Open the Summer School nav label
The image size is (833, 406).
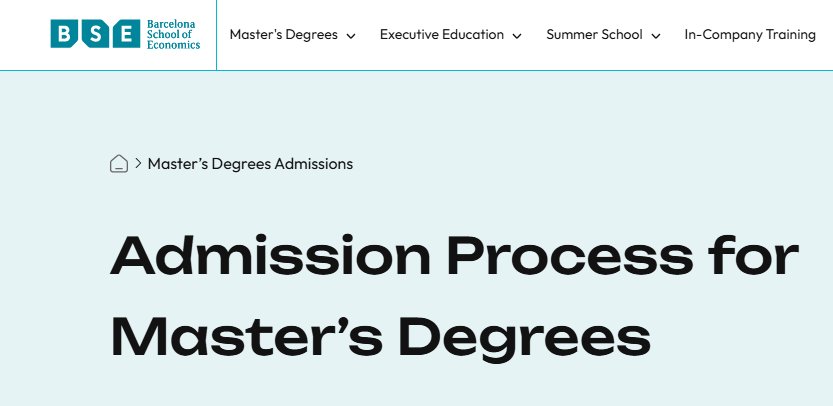point(594,35)
